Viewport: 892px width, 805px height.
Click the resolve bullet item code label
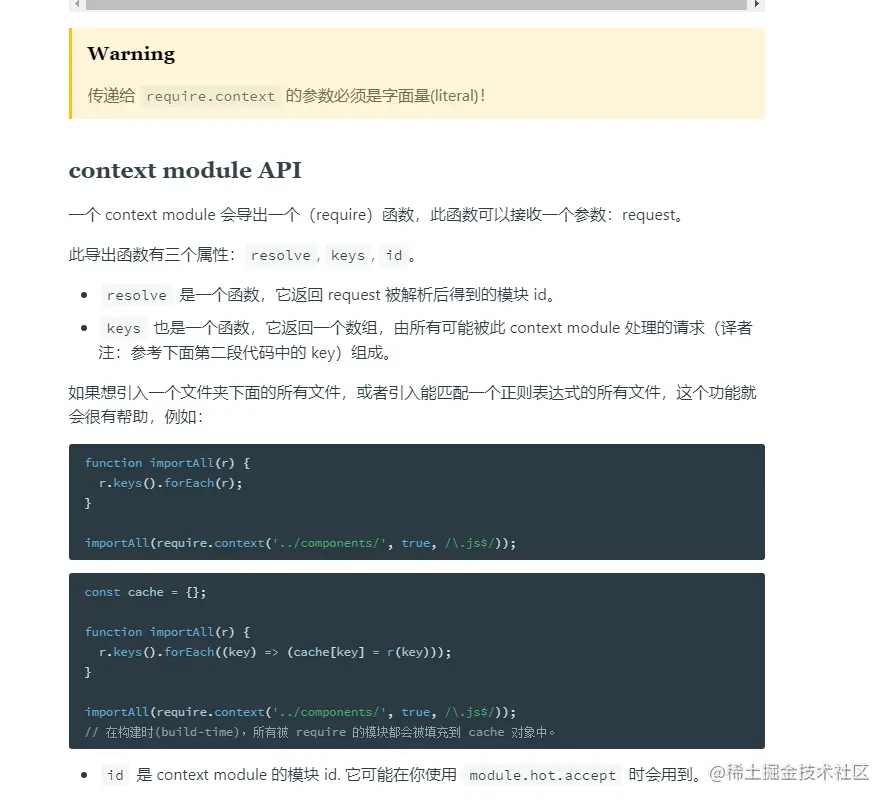136,296
